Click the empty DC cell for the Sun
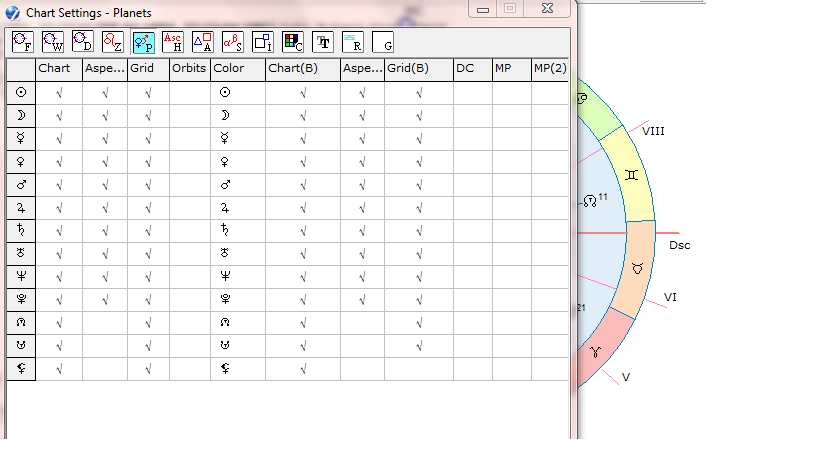This screenshot has height=460, width=819. (472, 92)
